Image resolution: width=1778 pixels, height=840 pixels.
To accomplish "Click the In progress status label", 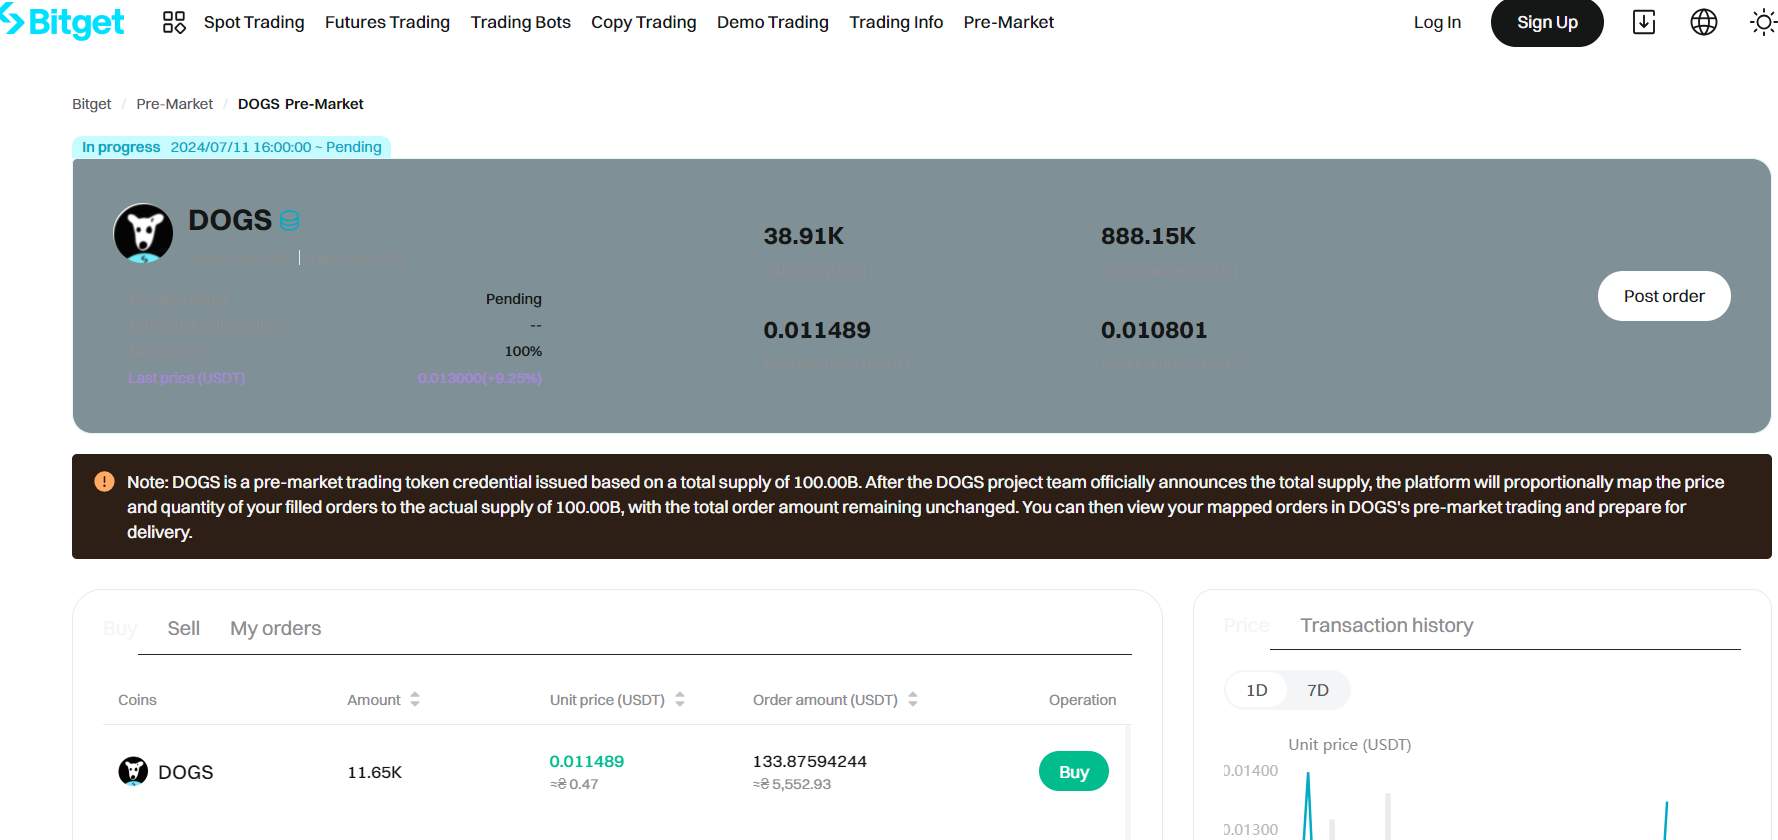I will point(121,147).
